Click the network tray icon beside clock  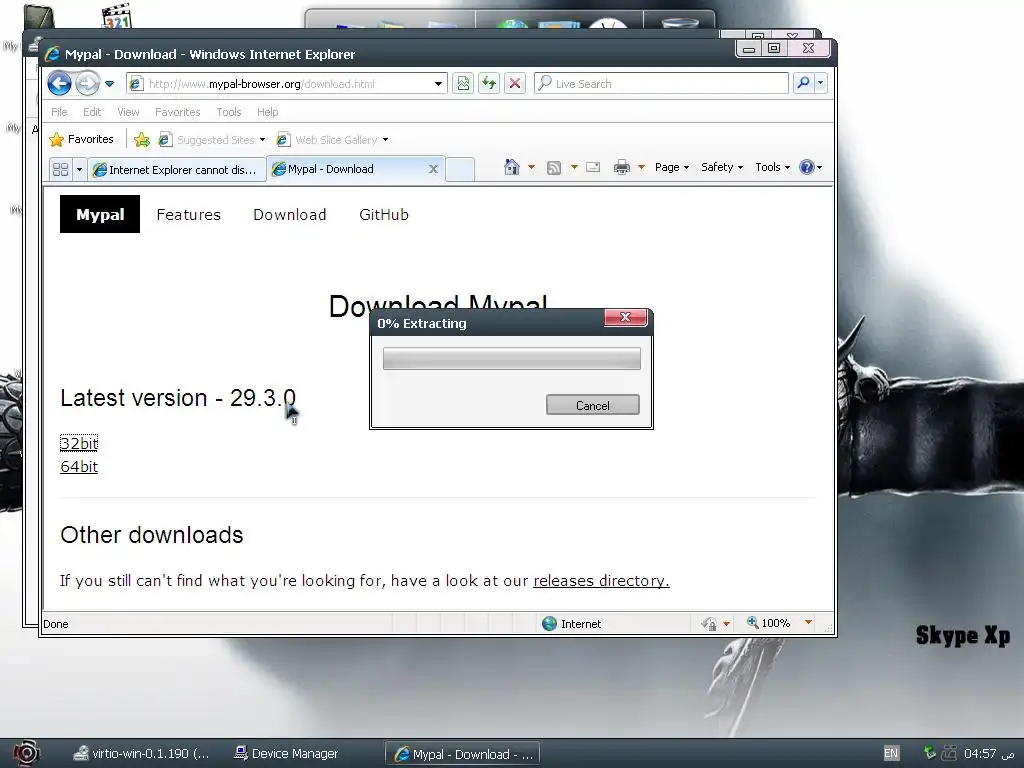[949, 753]
